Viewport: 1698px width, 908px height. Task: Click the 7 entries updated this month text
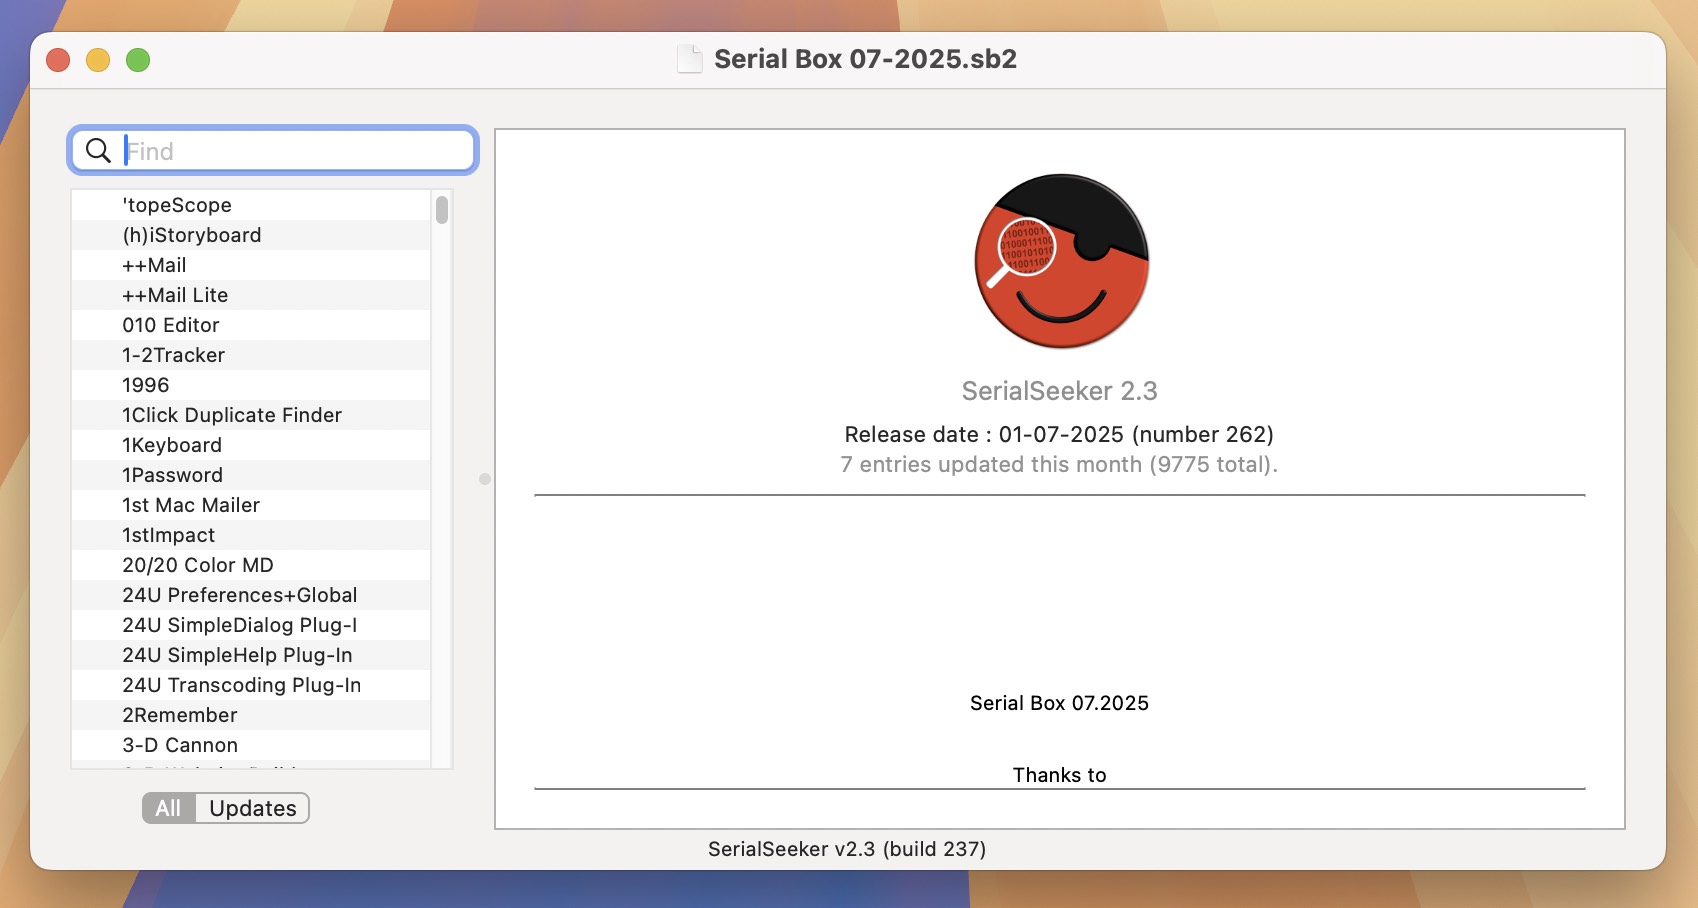(x=1059, y=464)
